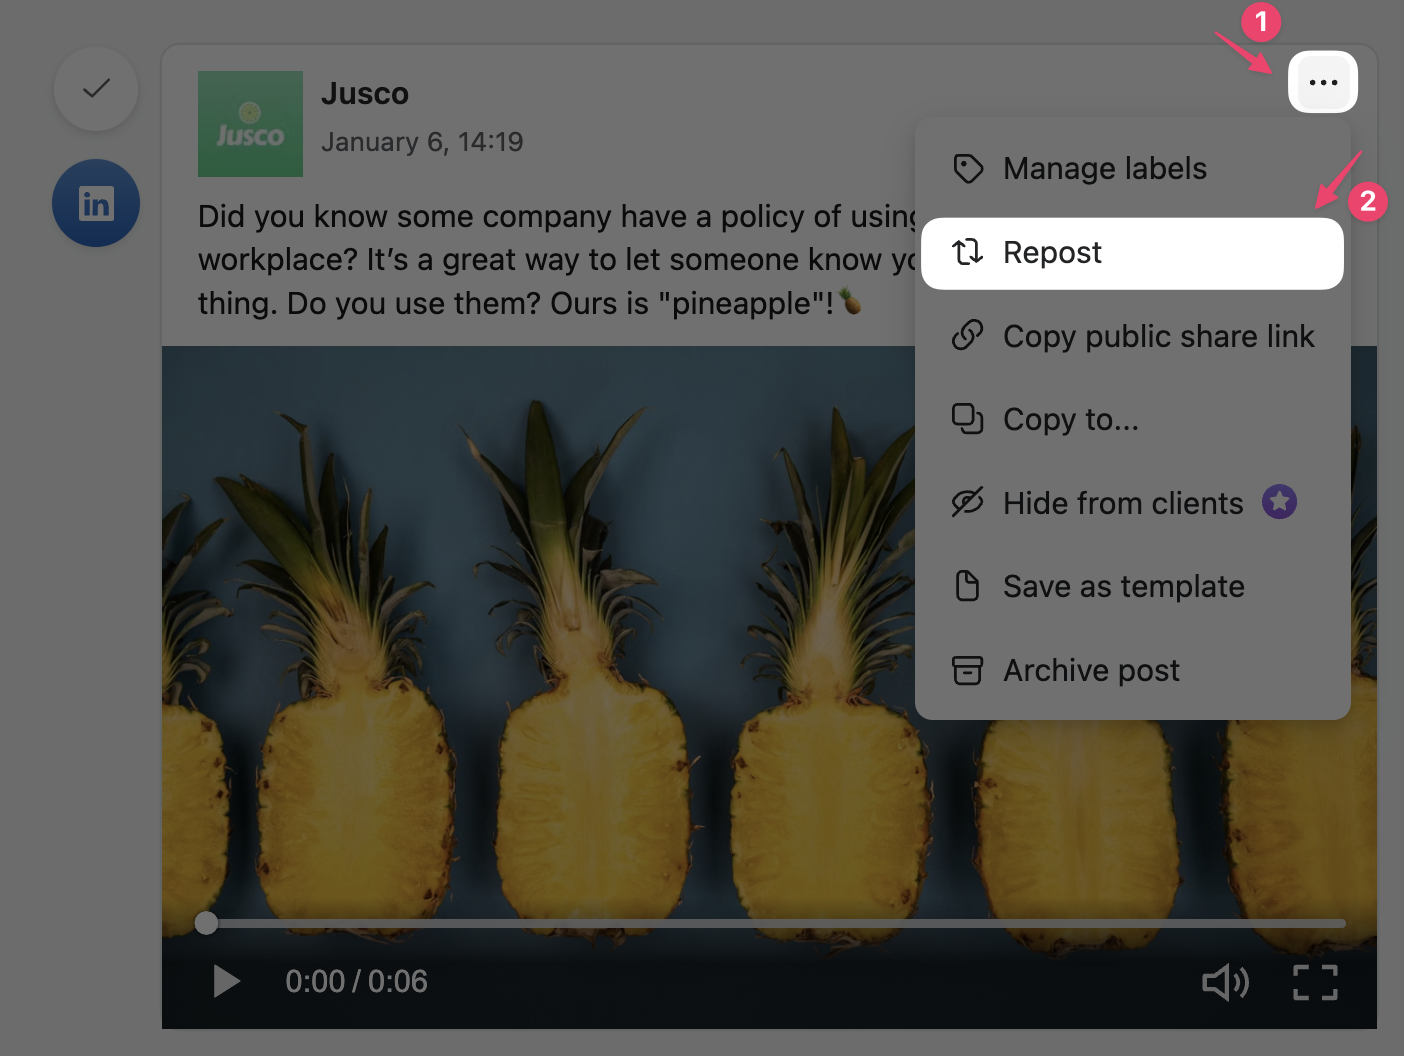The width and height of the screenshot is (1404, 1056).
Task: Click the checkmark approval button
Action: 96,89
